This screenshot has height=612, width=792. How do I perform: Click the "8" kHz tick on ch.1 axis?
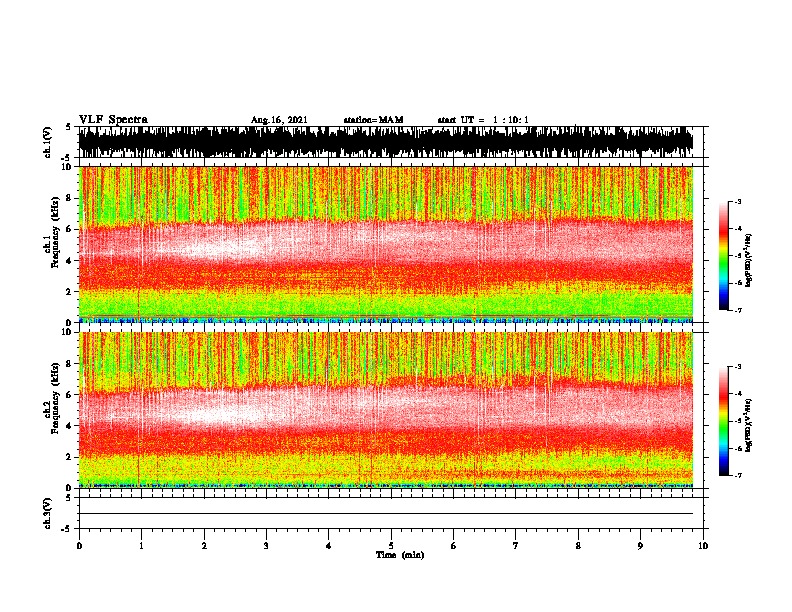pyautogui.click(x=70, y=198)
